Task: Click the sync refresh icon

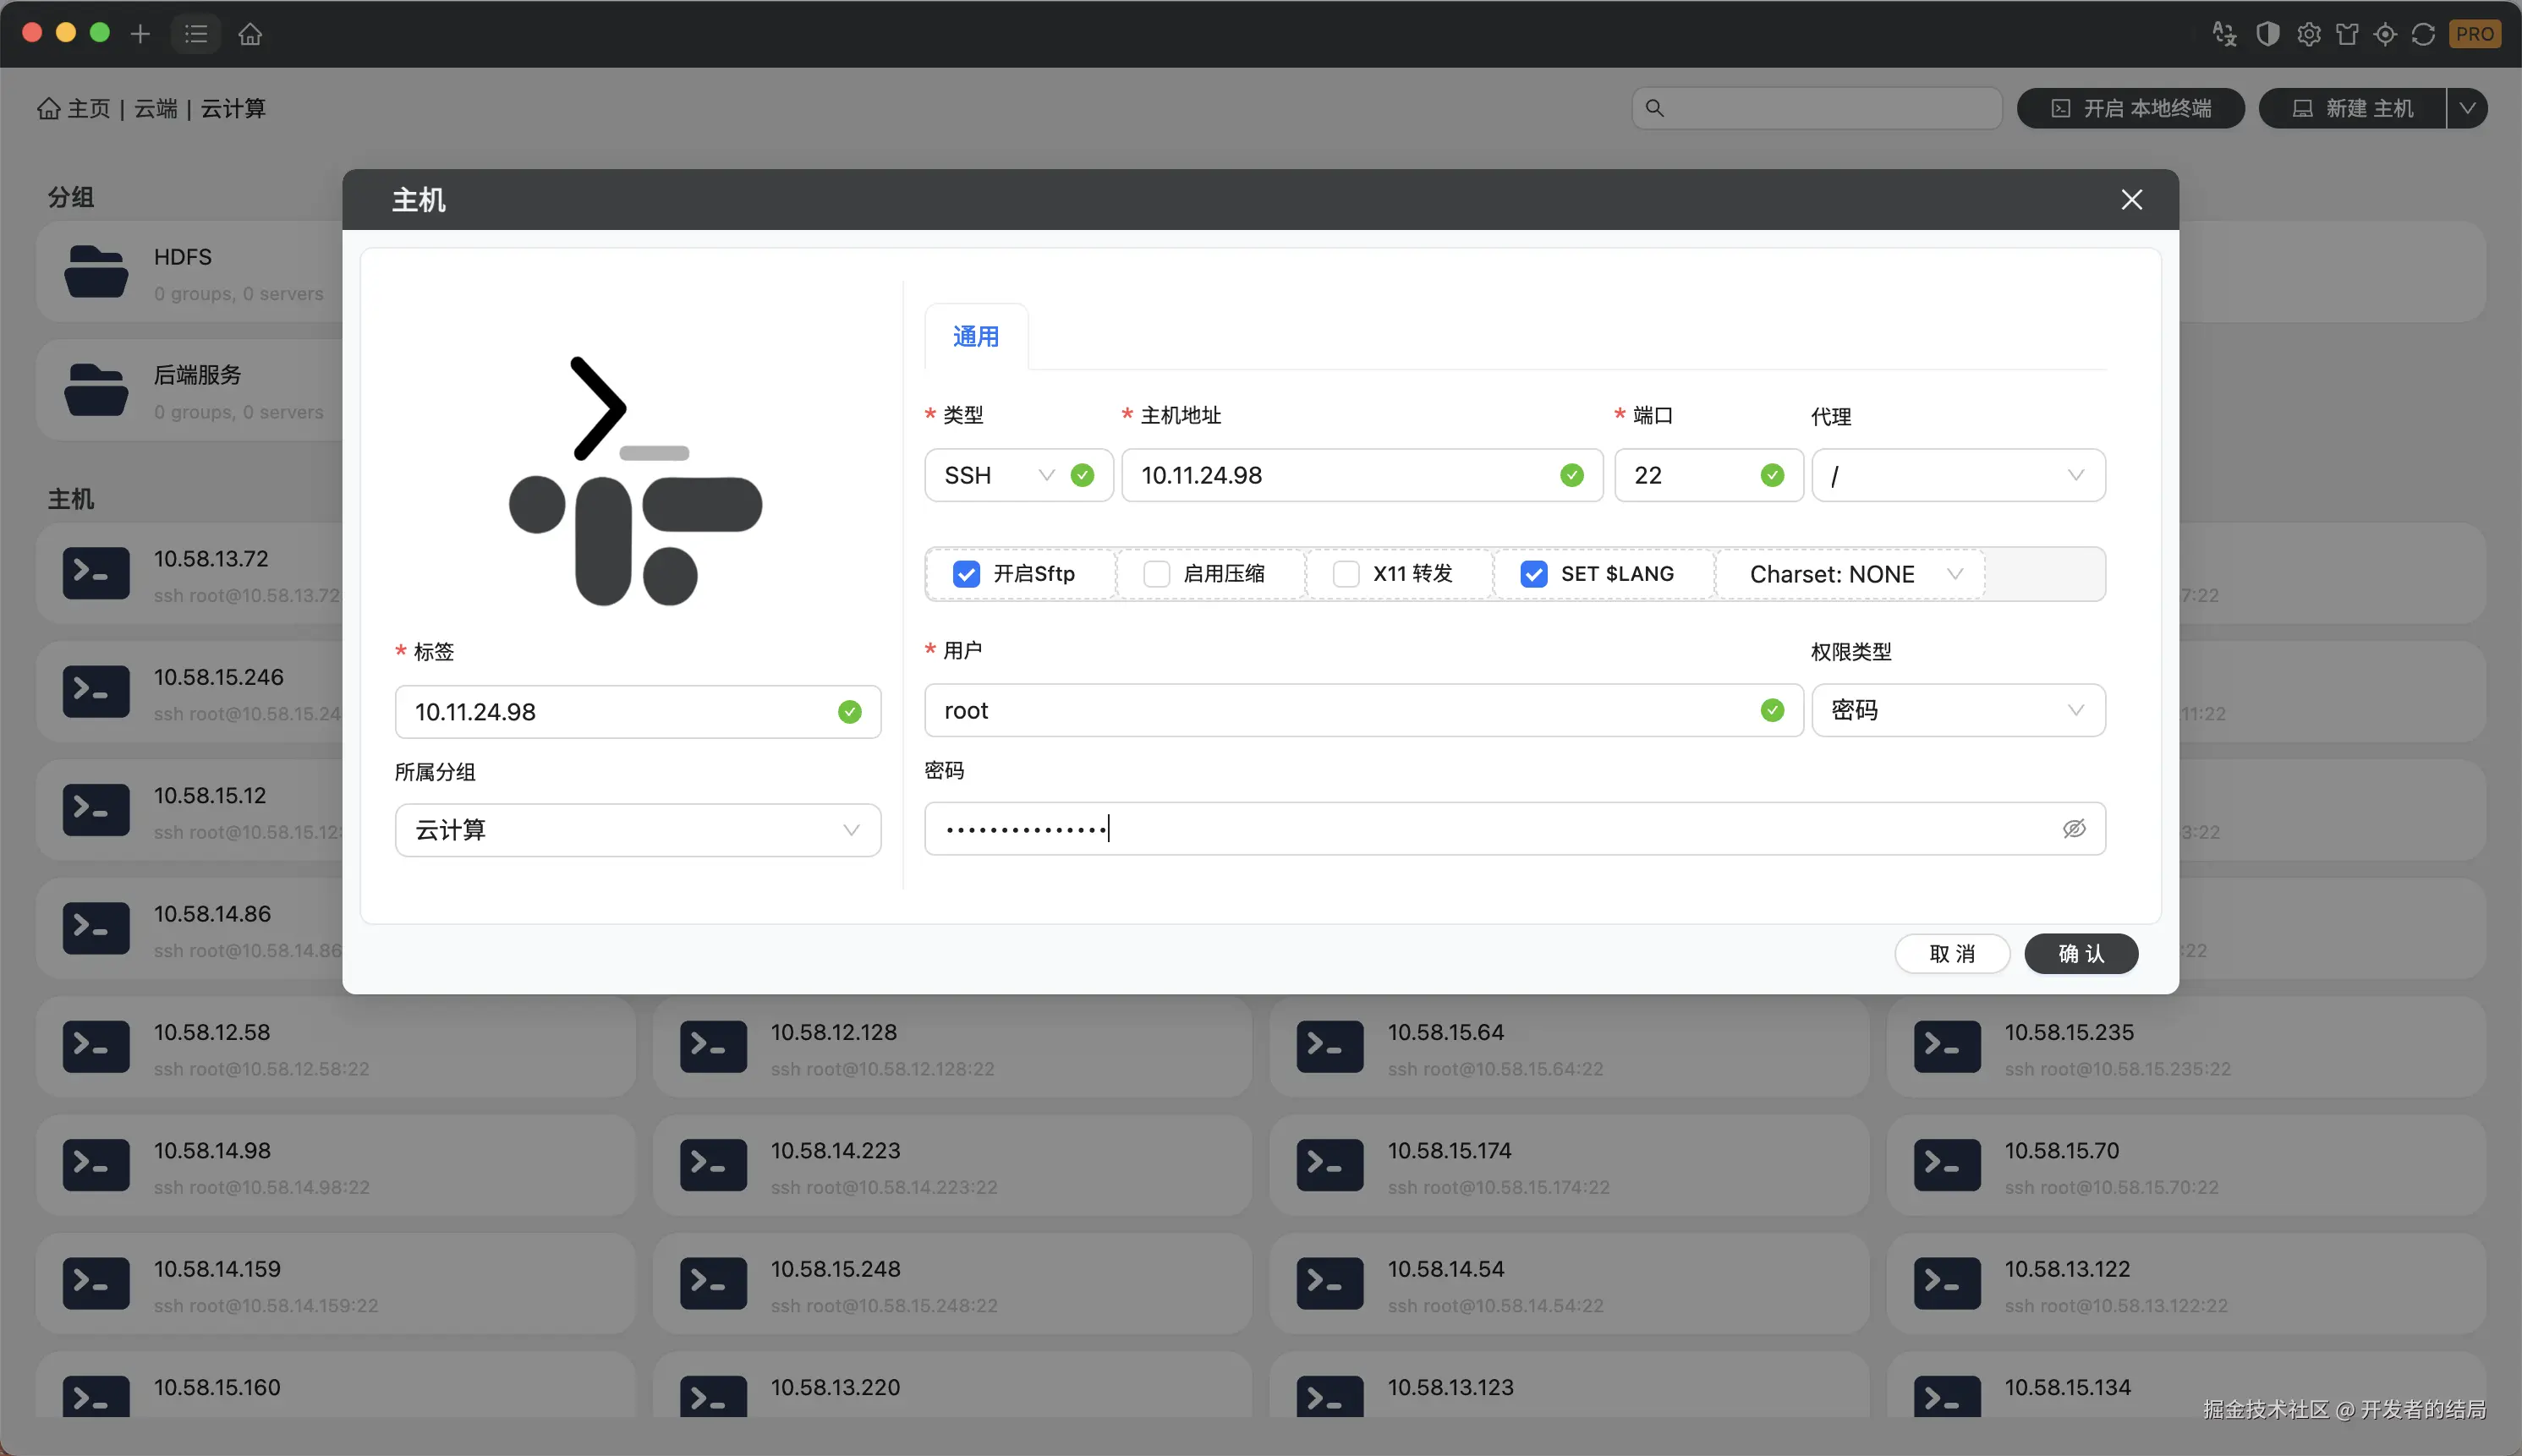Action: 2423,34
